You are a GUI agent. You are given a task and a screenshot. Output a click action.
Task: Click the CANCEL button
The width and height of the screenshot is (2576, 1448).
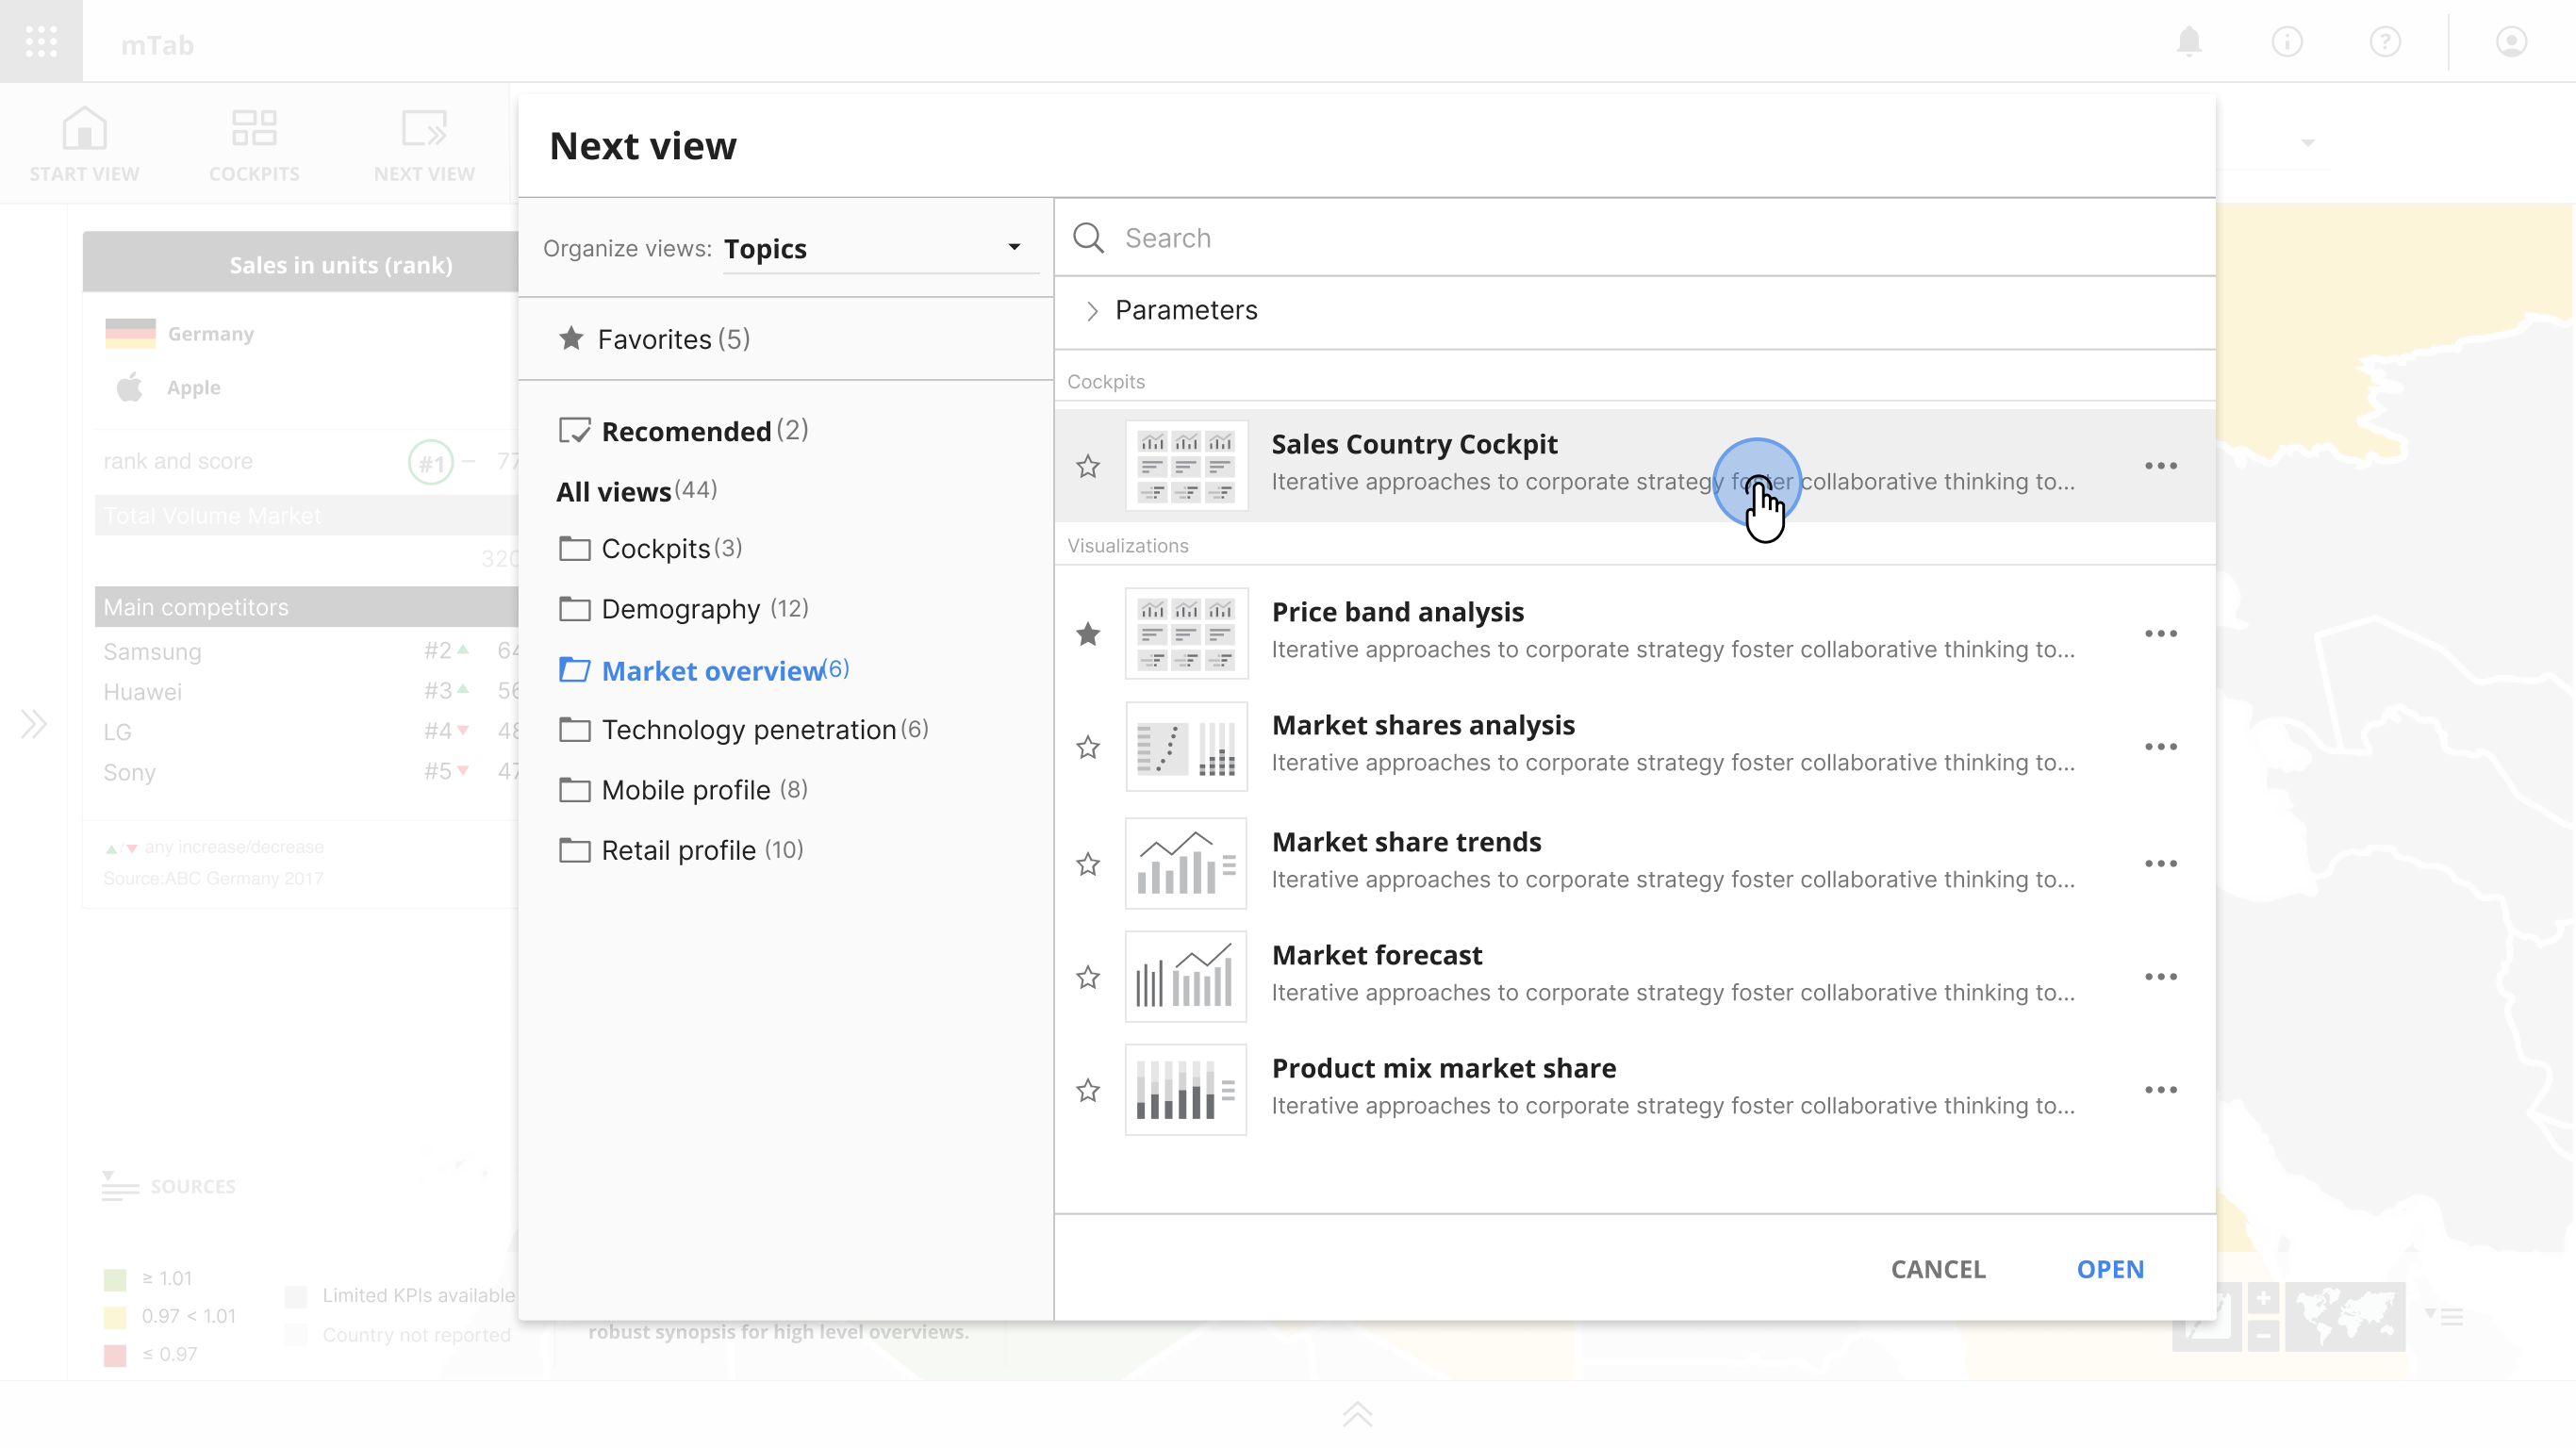pos(1938,1269)
